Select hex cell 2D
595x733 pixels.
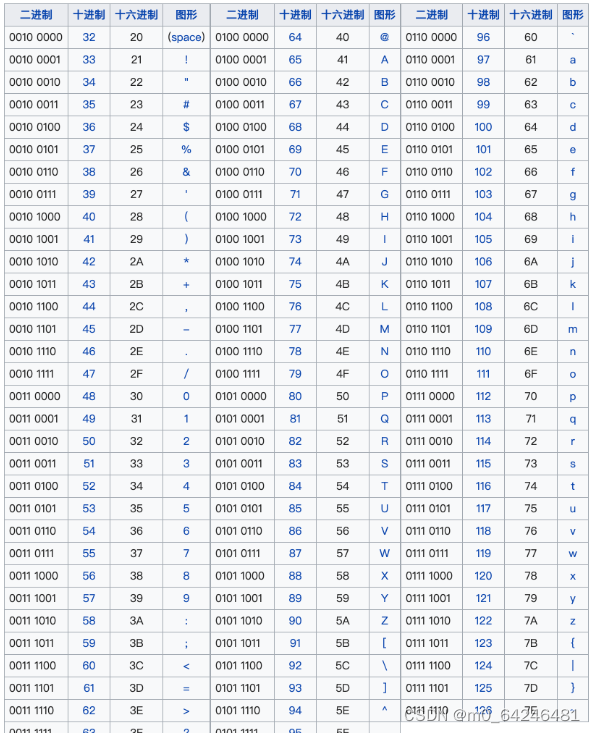pyautogui.click(x=136, y=329)
